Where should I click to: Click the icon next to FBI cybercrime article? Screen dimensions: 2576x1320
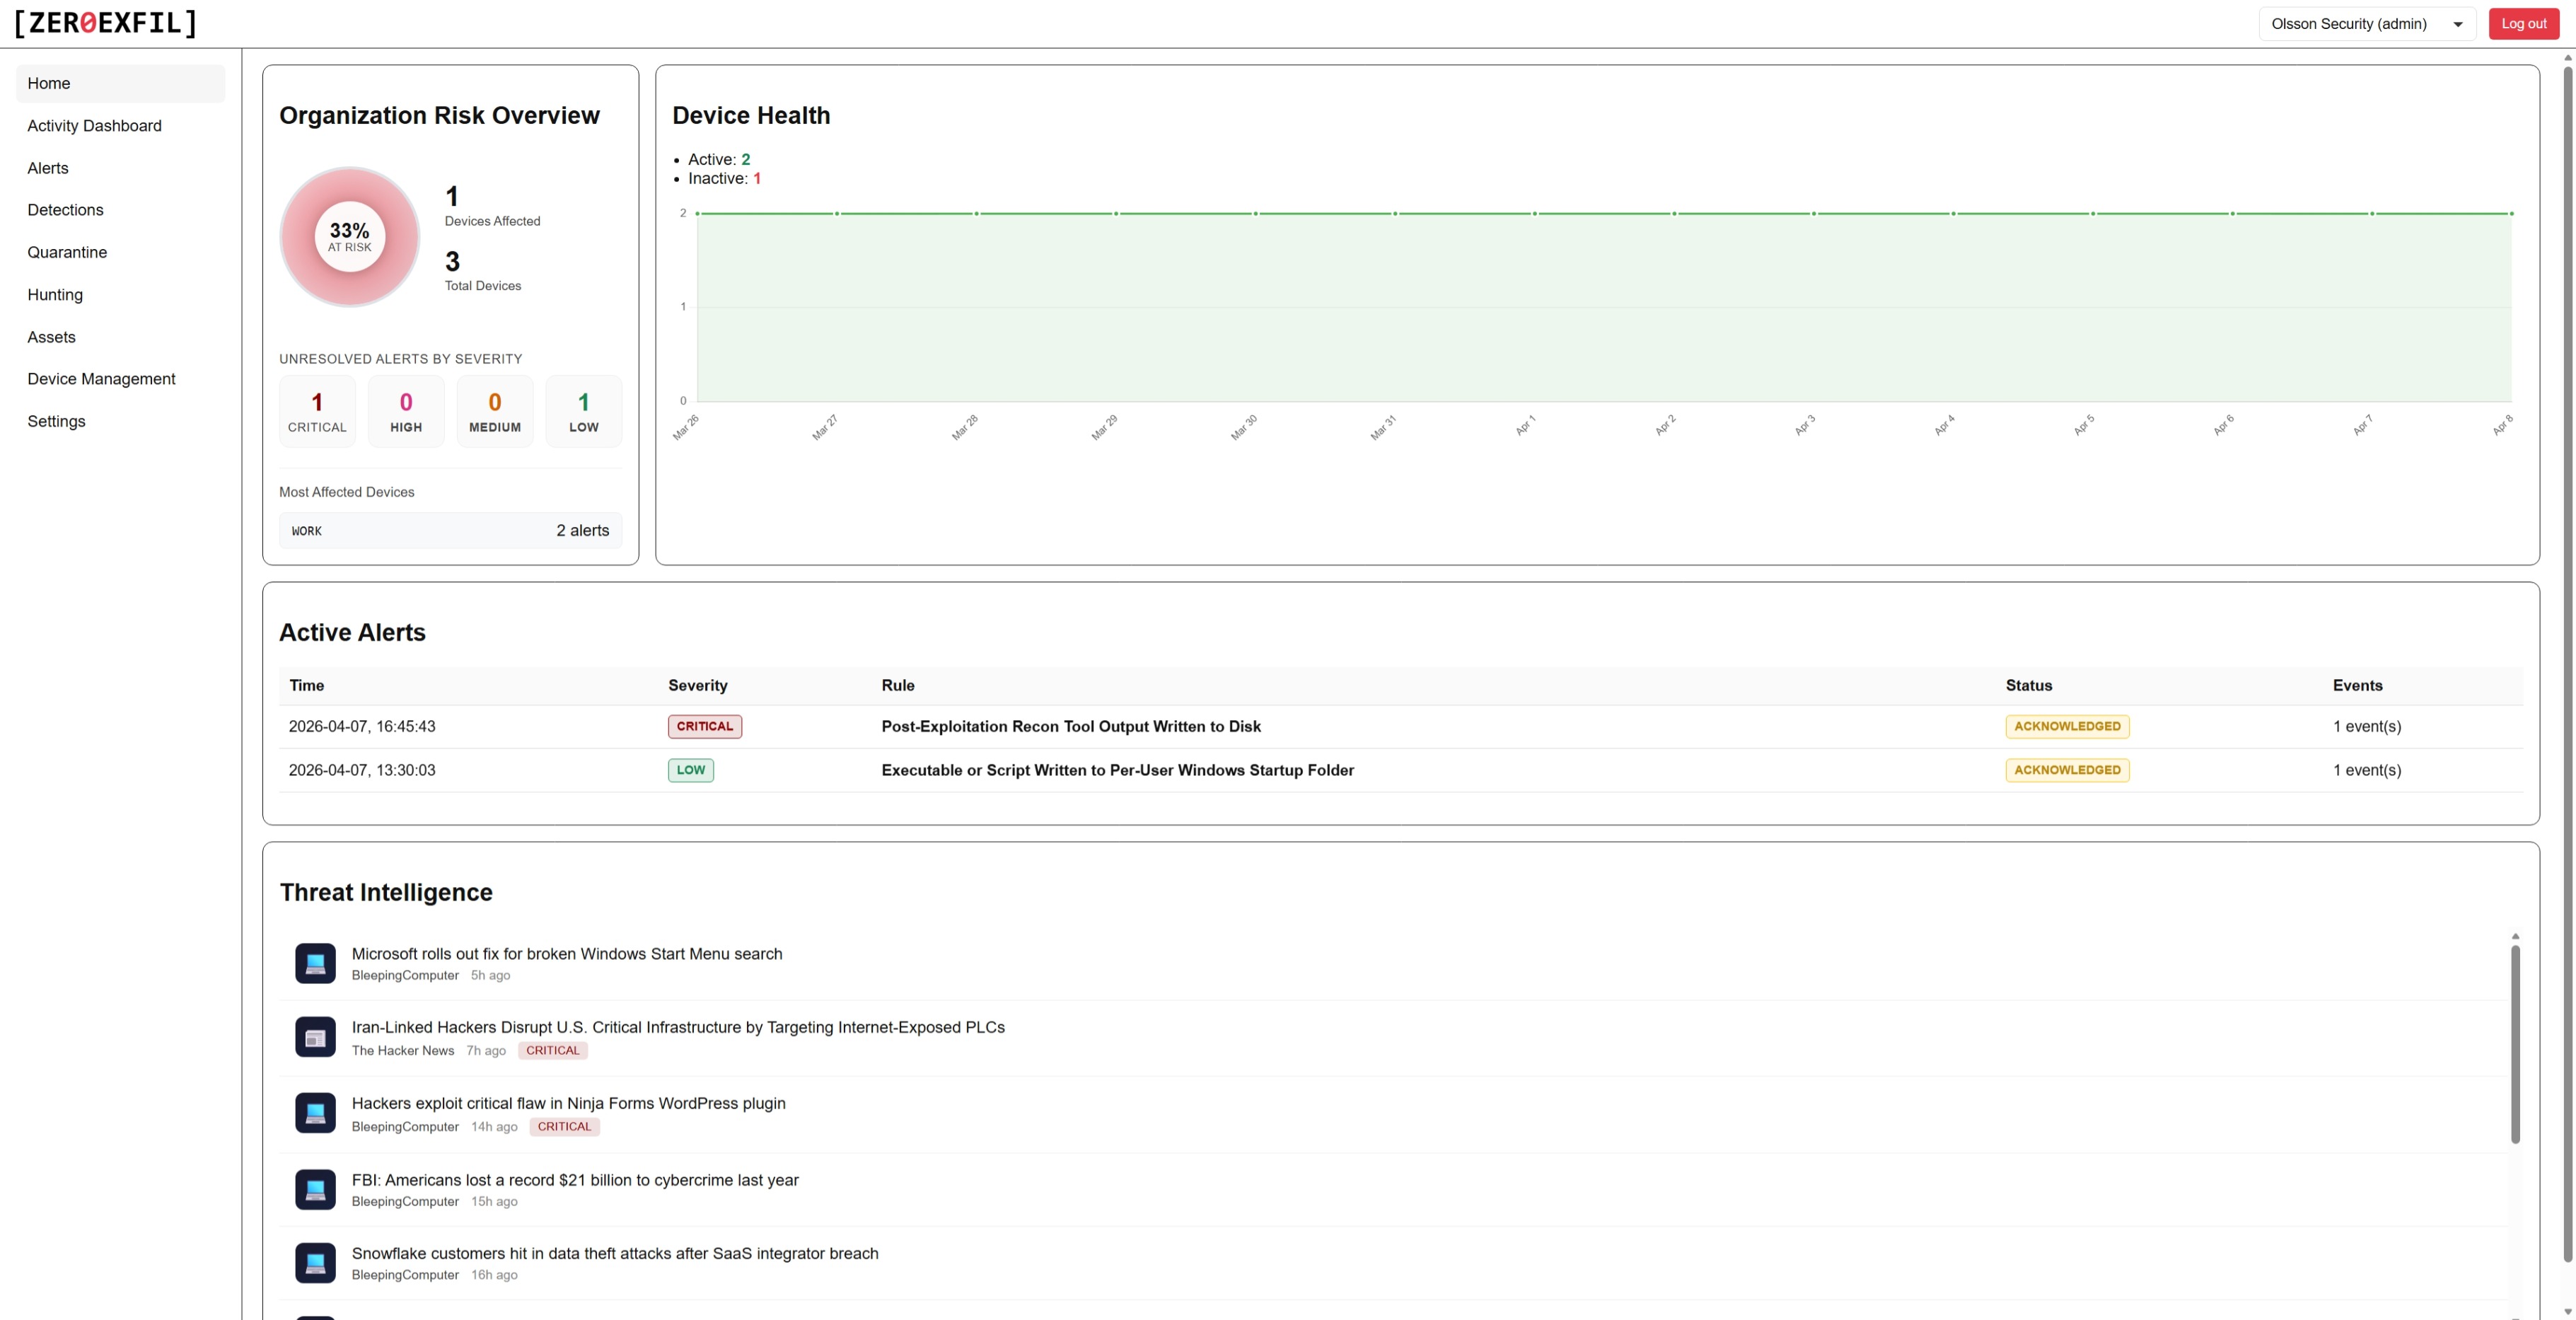pos(315,1189)
